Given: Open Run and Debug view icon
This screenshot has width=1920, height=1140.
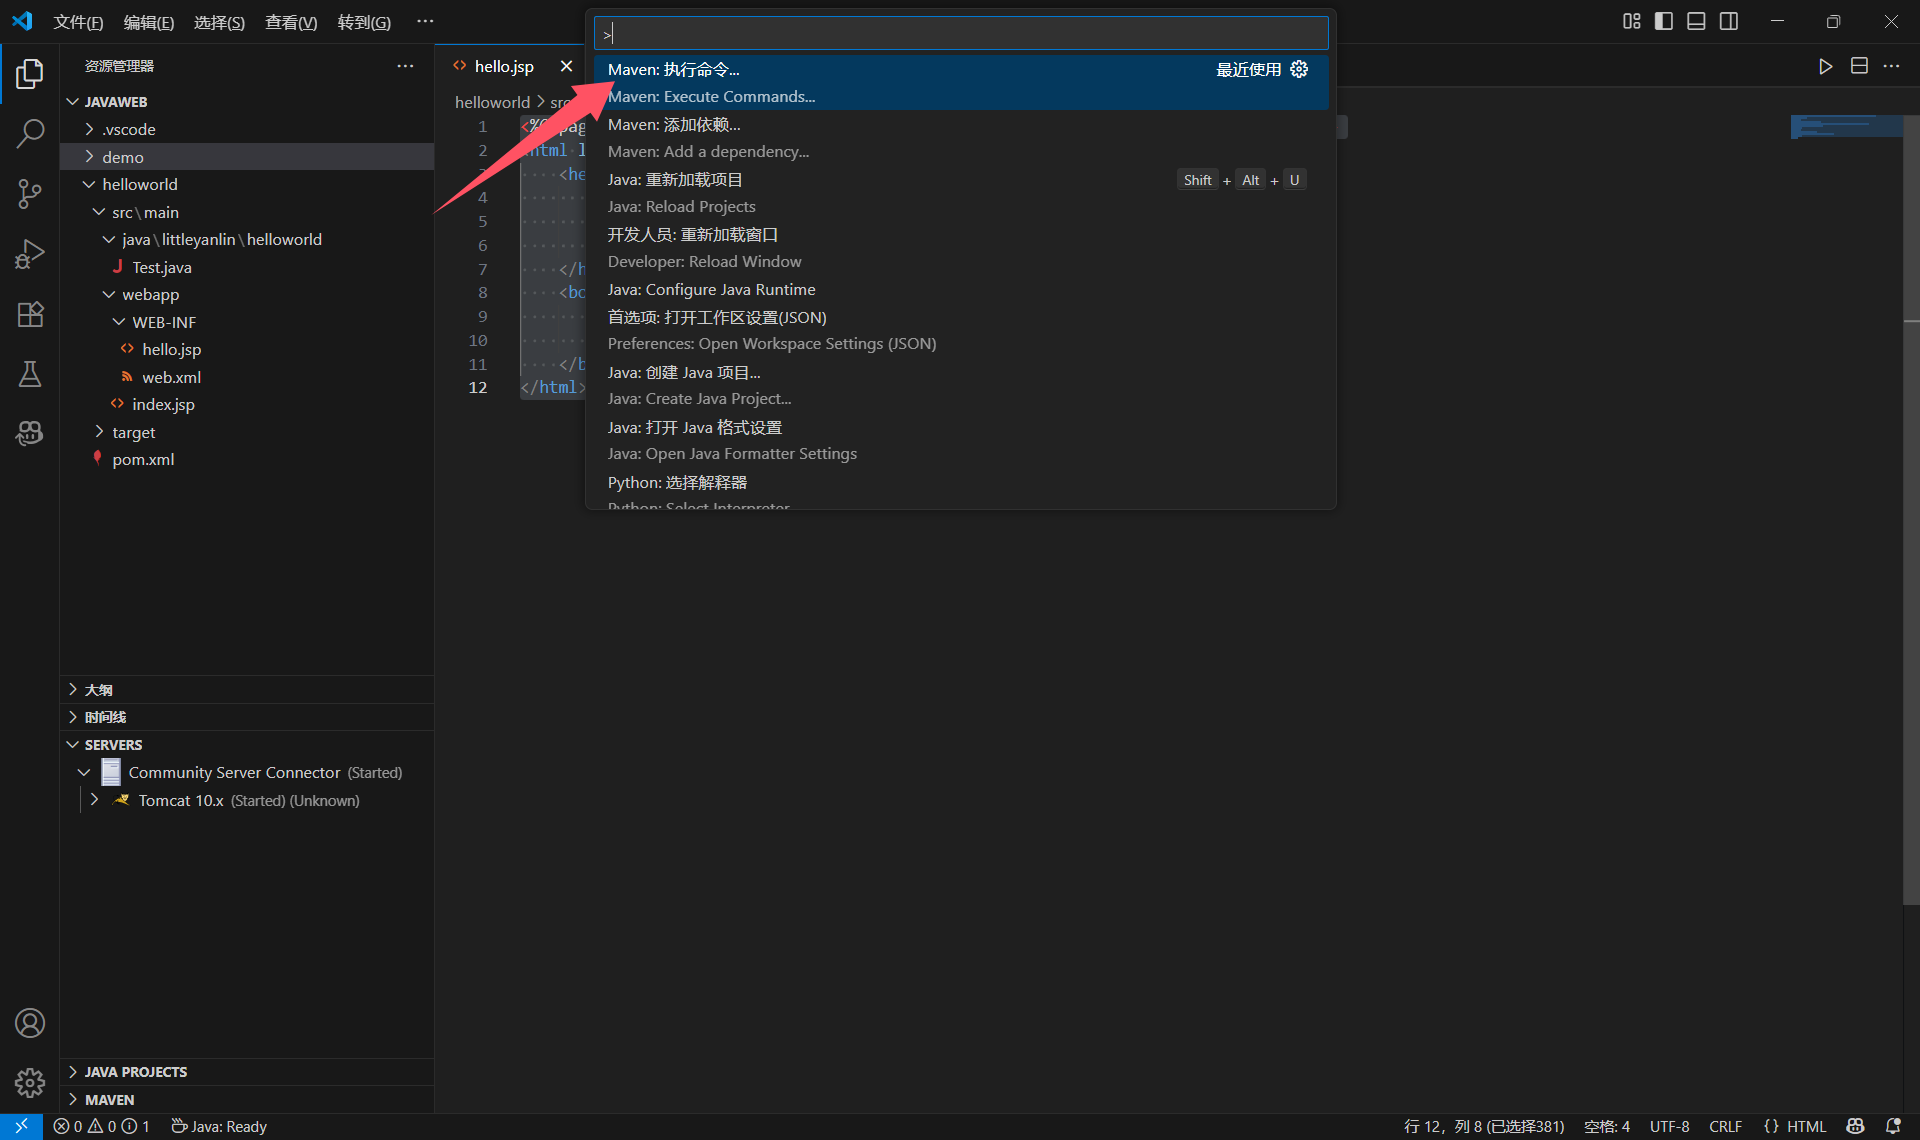Looking at the screenshot, I should (30, 254).
